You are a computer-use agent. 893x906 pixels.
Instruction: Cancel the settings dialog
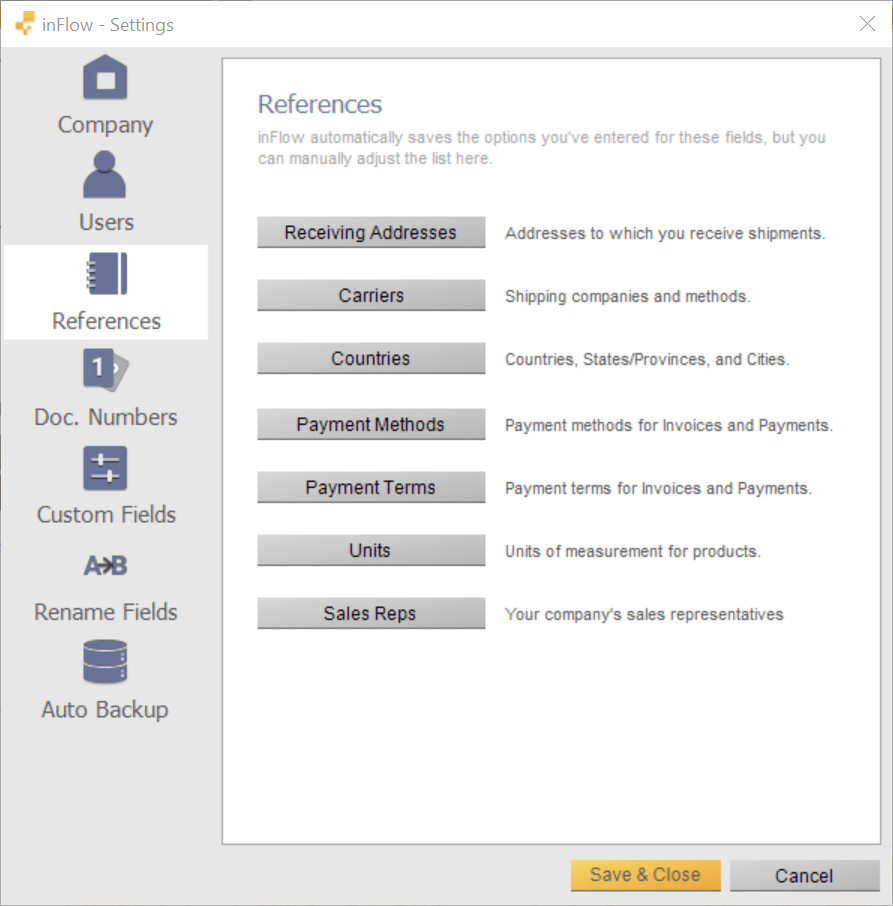point(805,875)
